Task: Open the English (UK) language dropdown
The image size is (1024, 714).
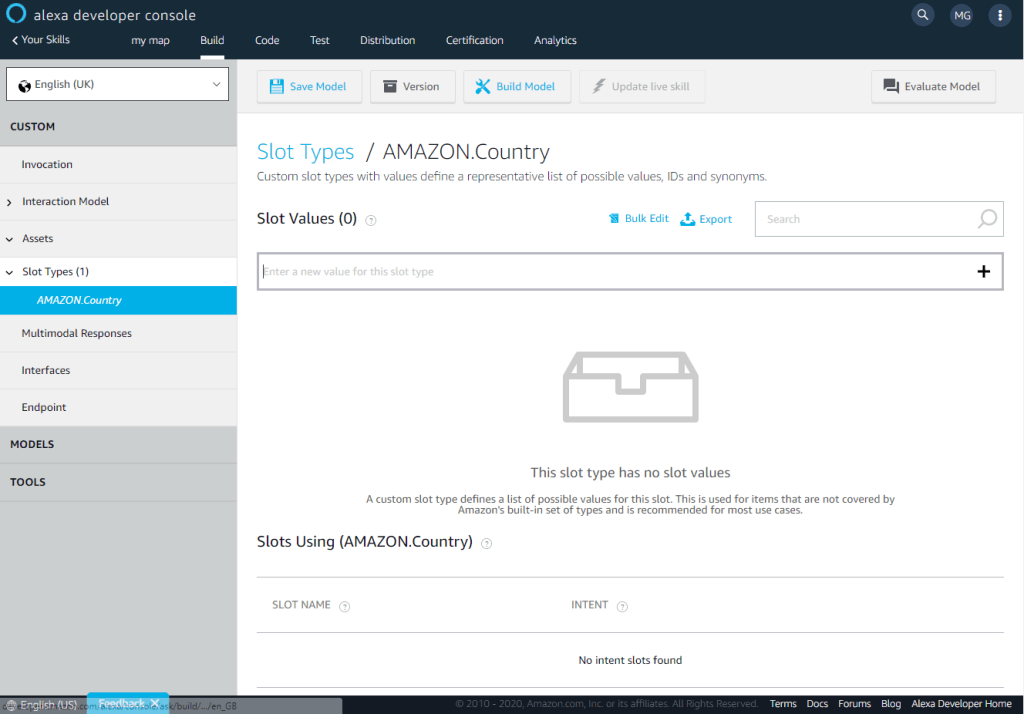Action: [x=118, y=85]
